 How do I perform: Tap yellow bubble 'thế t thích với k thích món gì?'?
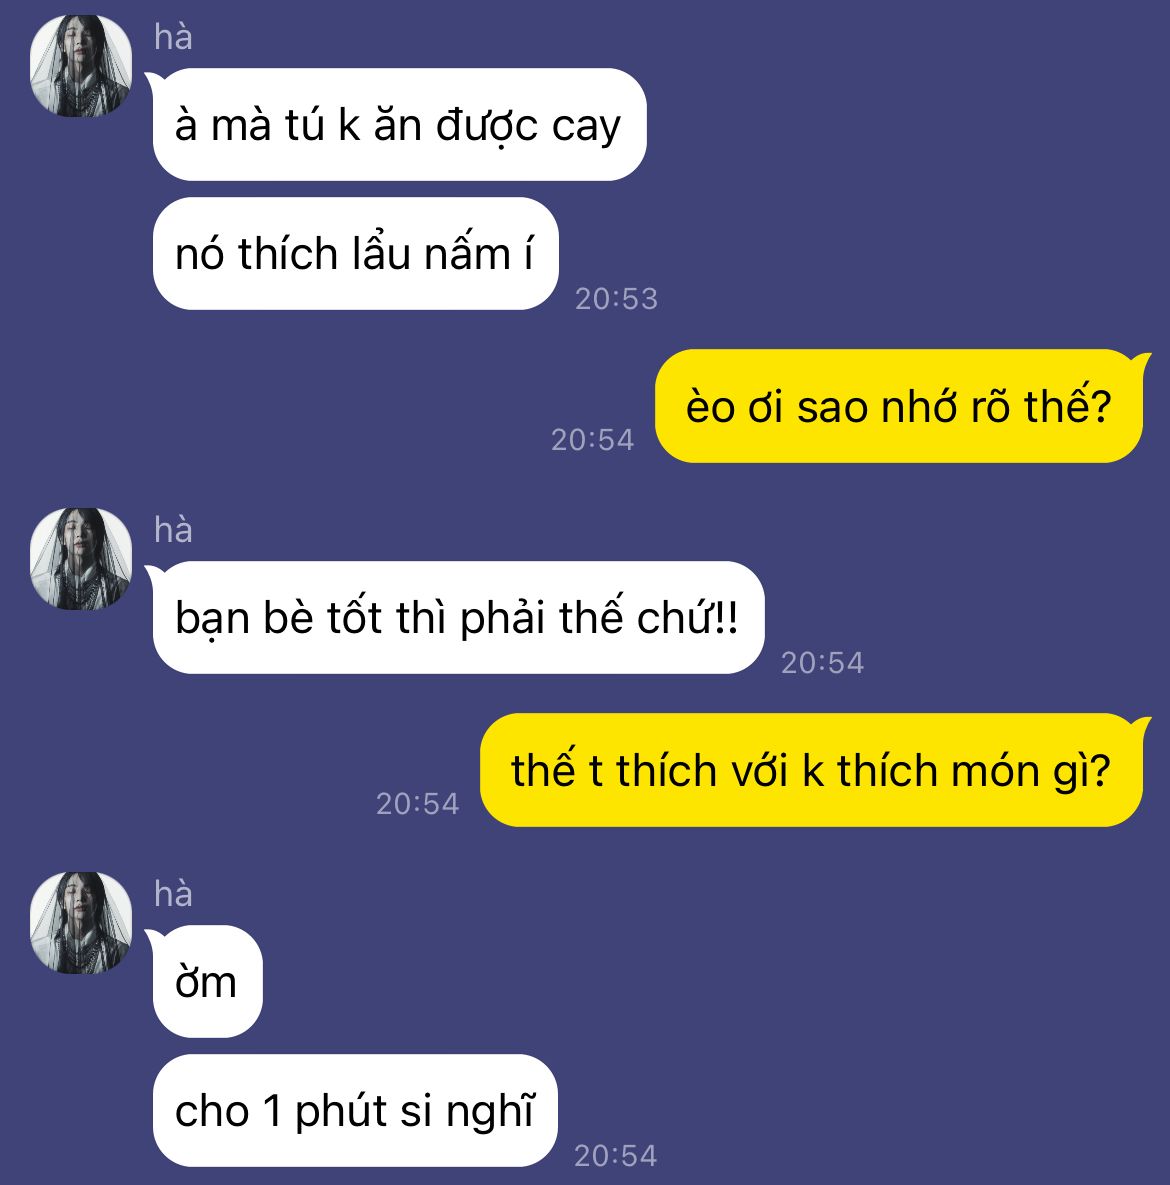(x=812, y=770)
